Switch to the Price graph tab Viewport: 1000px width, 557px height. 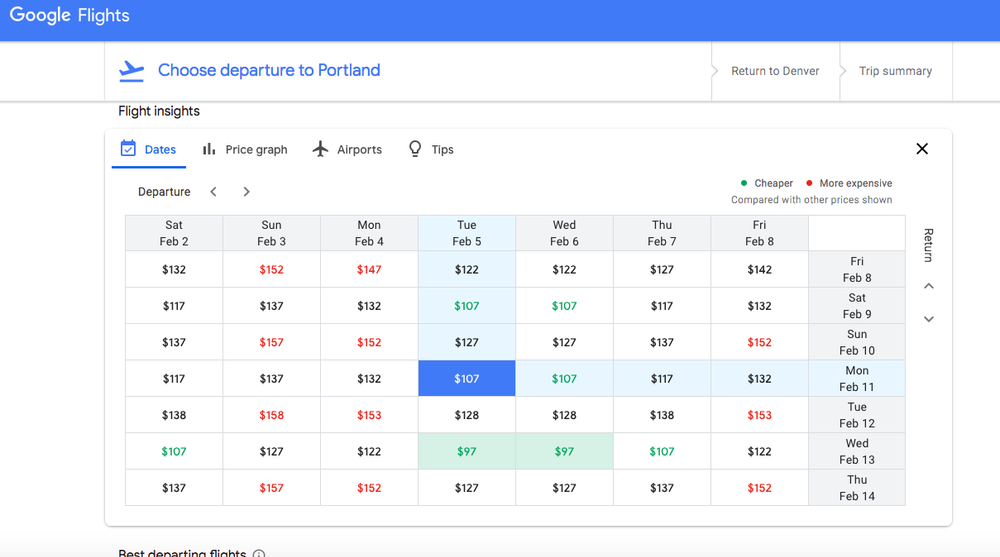click(245, 149)
